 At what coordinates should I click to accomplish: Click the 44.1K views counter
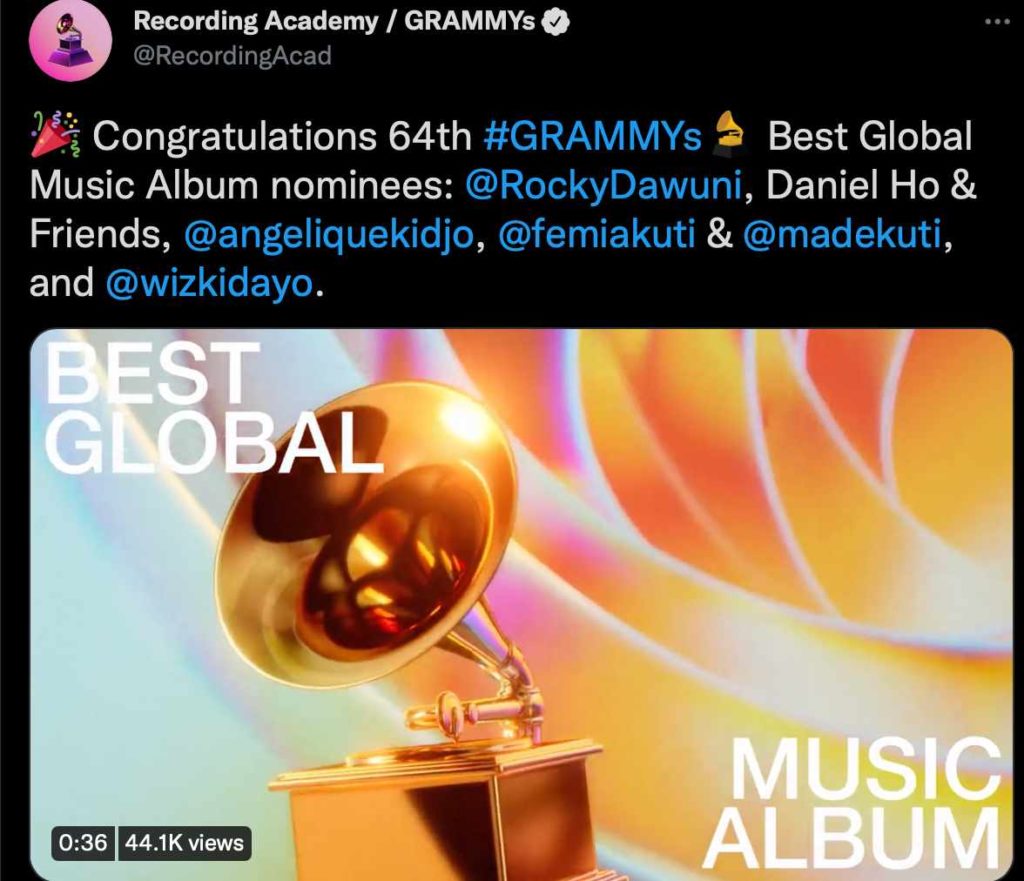click(x=184, y=843)
